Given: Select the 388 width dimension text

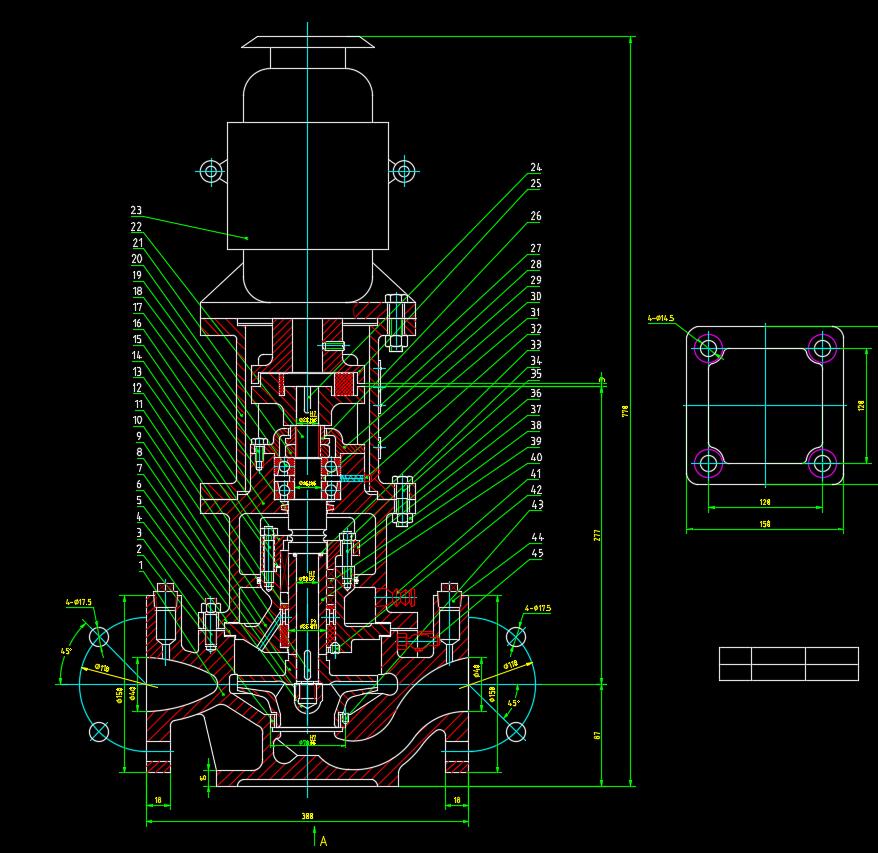Looking at the screenshot, I should [308, 816].
